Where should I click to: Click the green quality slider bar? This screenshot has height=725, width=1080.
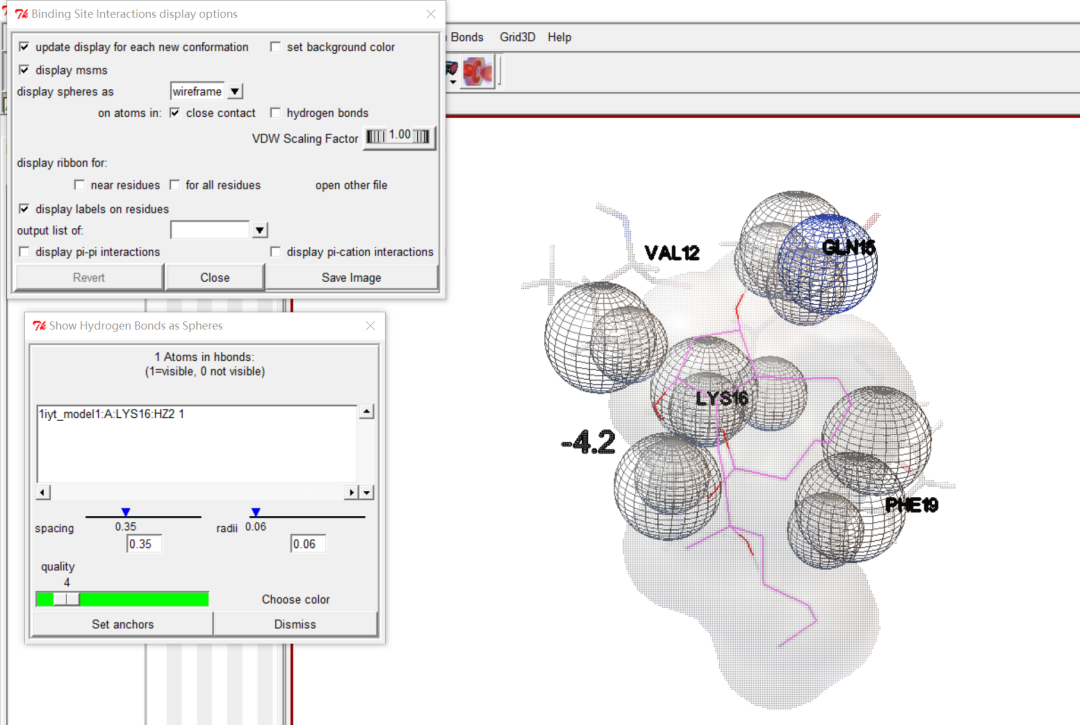point(123,599)
